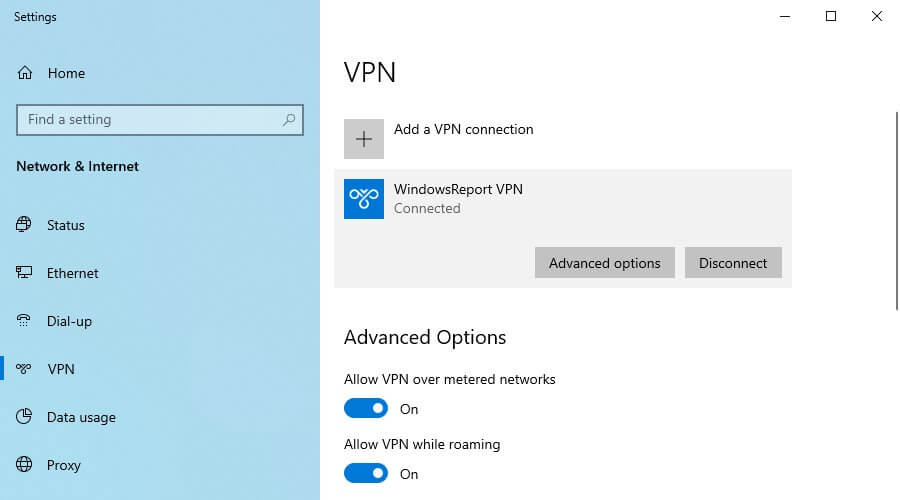Maximize the Settings window
Viewport: 900px width, 500px height.
point(831,17)
